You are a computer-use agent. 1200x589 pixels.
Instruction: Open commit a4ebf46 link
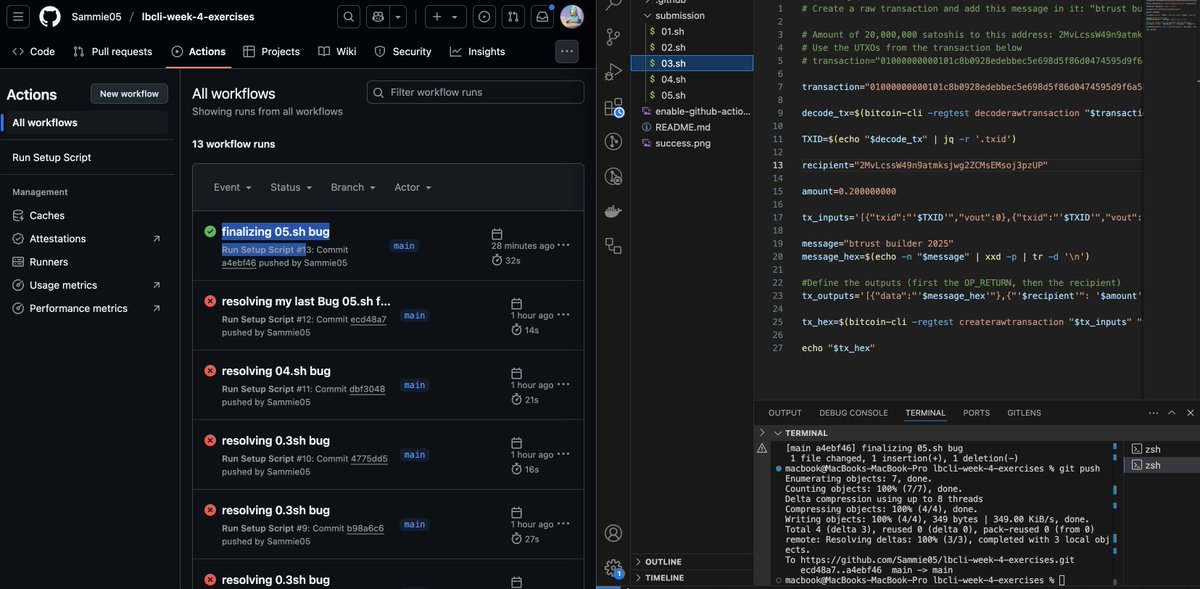239,263
